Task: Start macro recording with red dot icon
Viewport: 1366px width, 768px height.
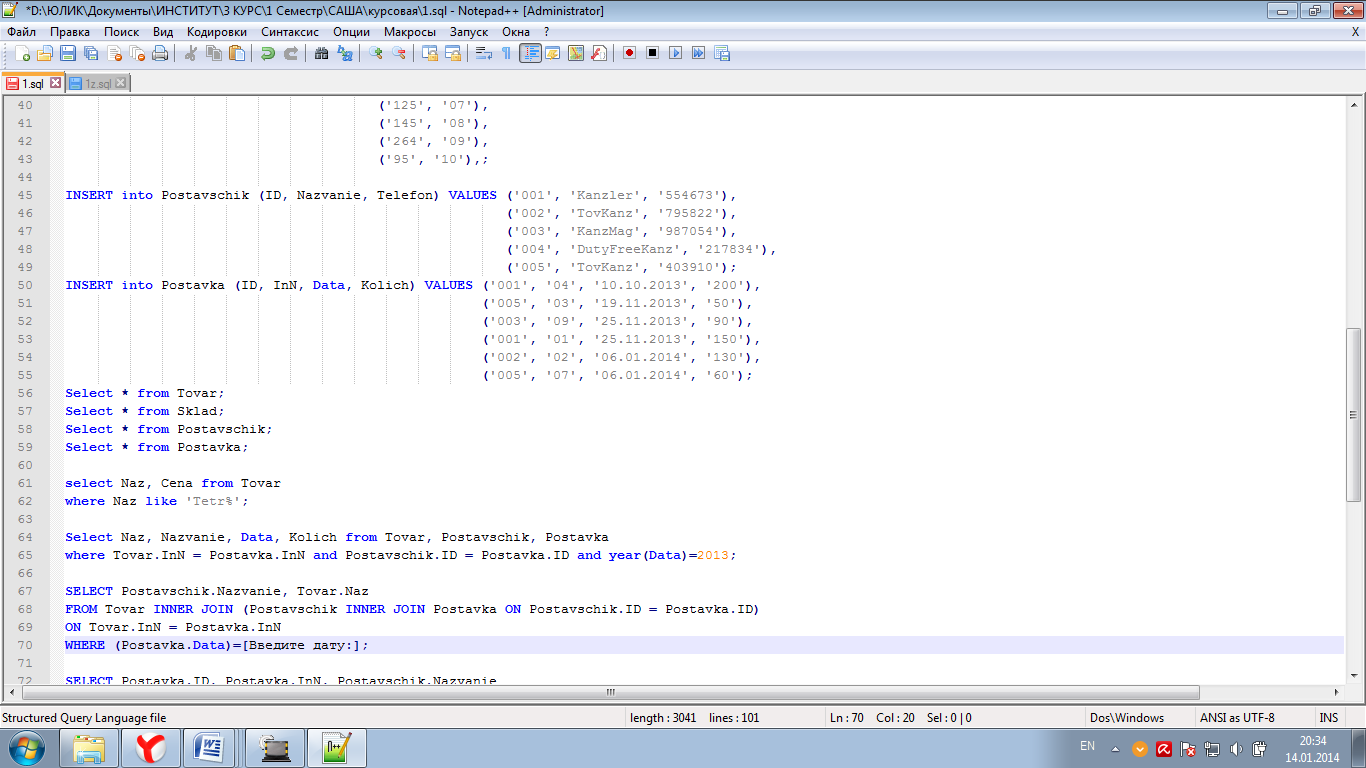Action: tap(629, 53)
